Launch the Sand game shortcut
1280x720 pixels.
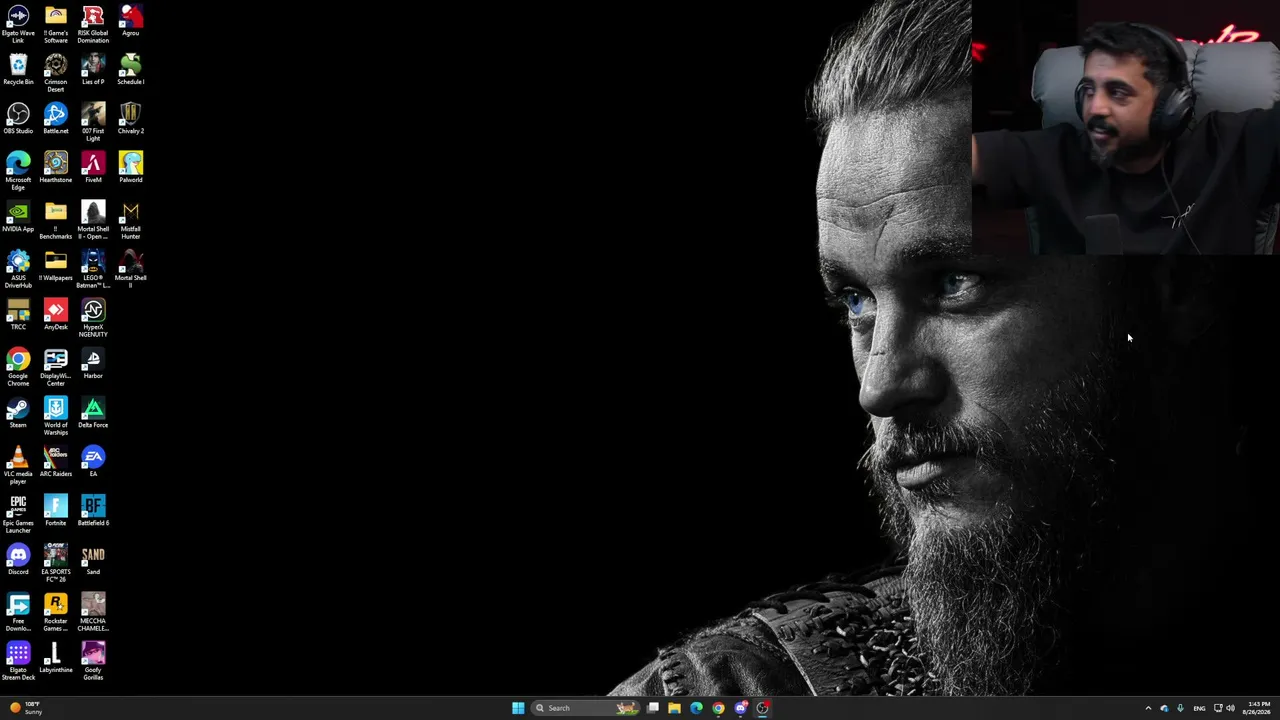point(93,560)
